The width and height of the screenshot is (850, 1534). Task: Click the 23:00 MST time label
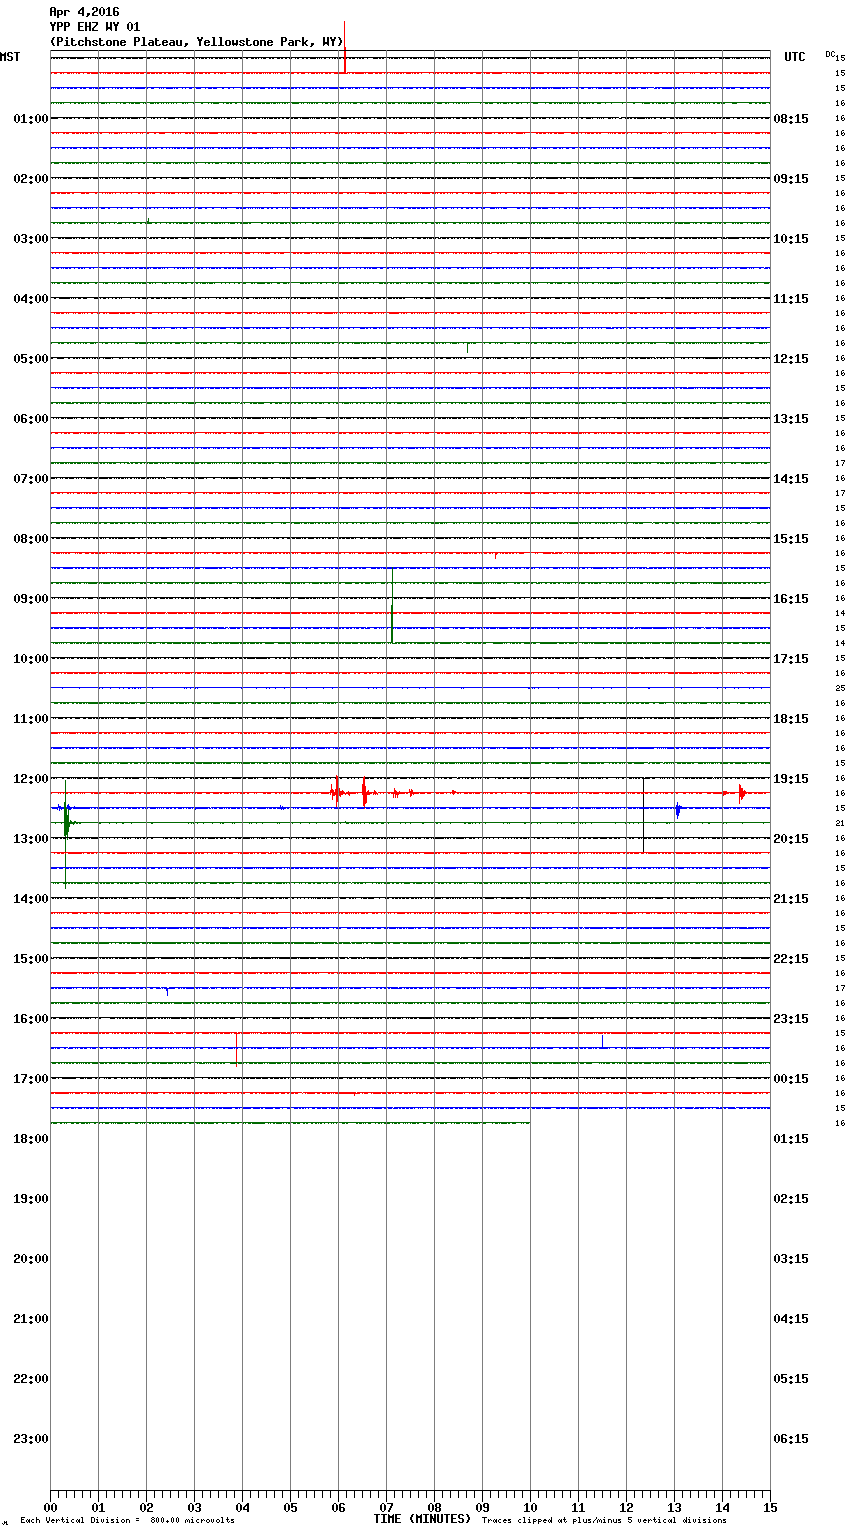tap(30, 1439)
